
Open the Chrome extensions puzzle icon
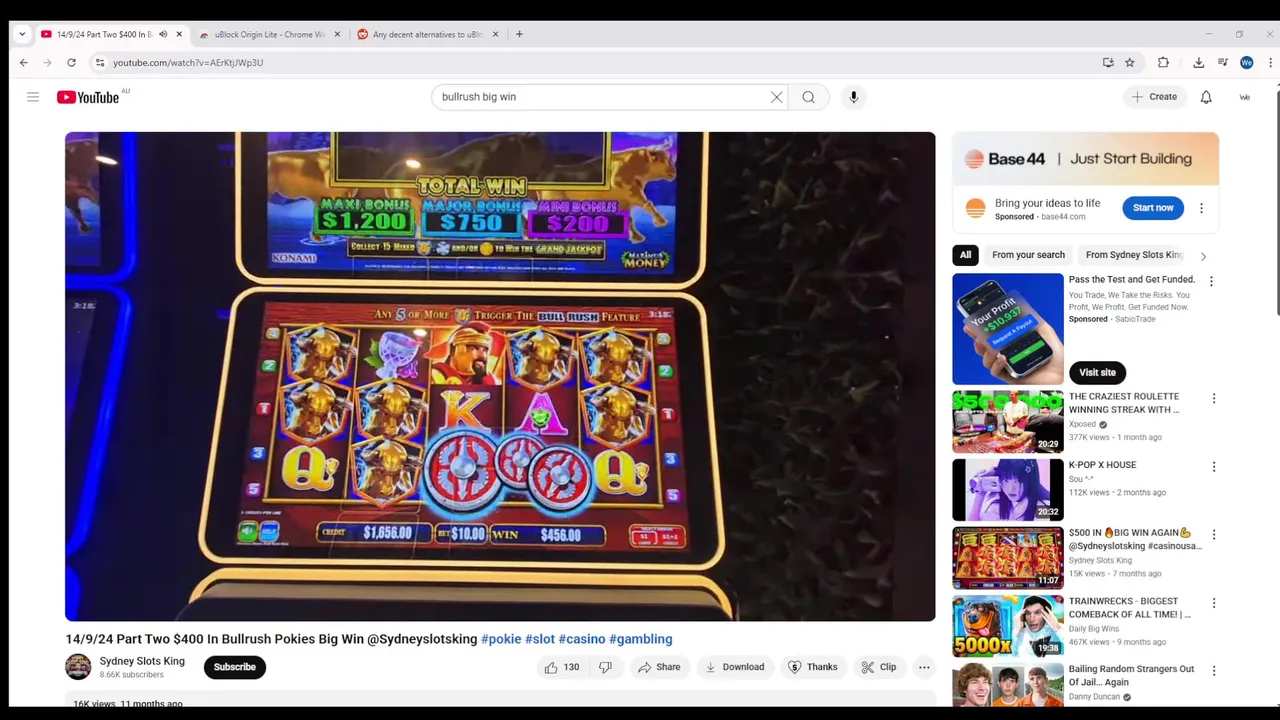[1163, 62]
